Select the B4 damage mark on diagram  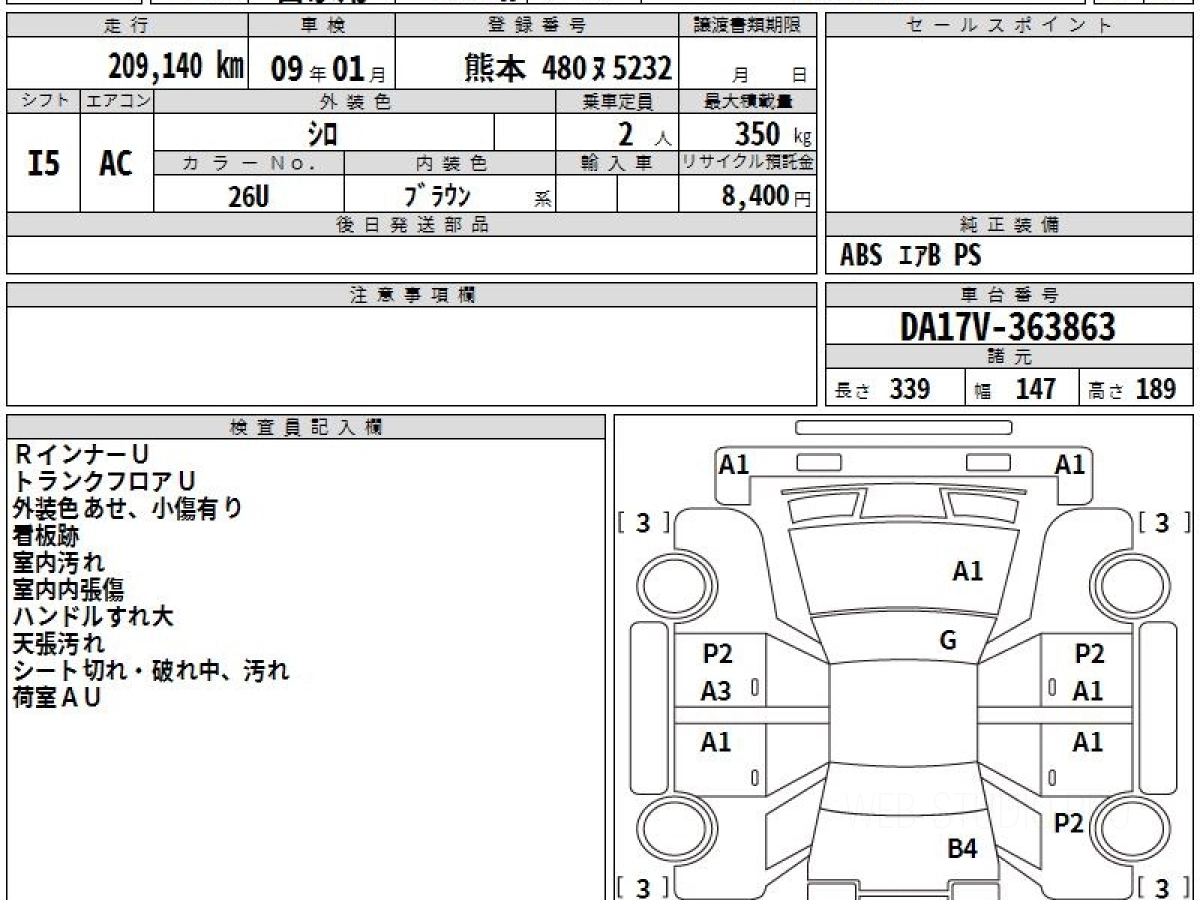962,850
